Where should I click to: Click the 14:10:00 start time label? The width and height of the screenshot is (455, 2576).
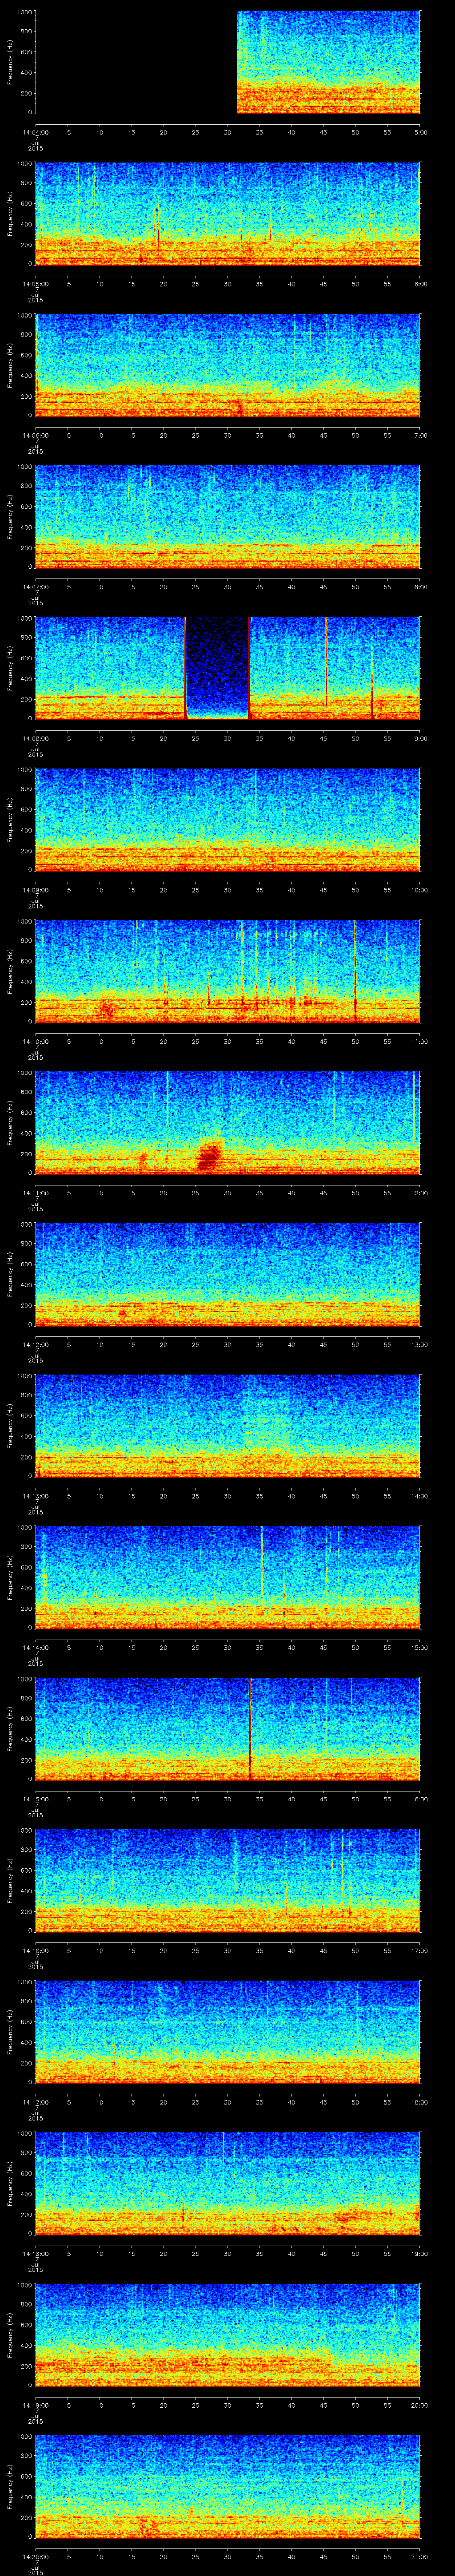point(35,1041)
